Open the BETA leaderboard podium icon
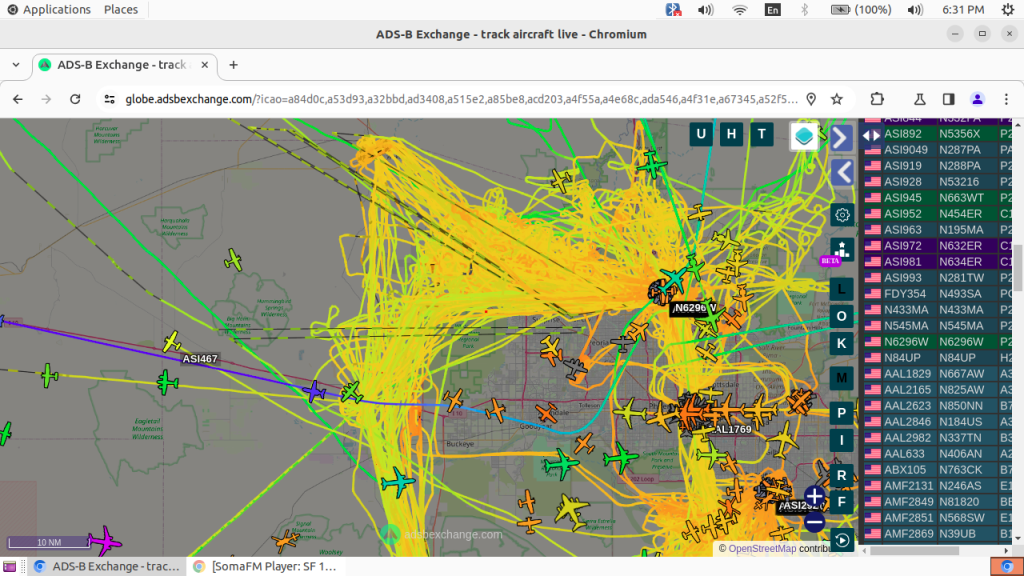Image resolution: width=1024 pixels, height=576 pixels. 841,250
